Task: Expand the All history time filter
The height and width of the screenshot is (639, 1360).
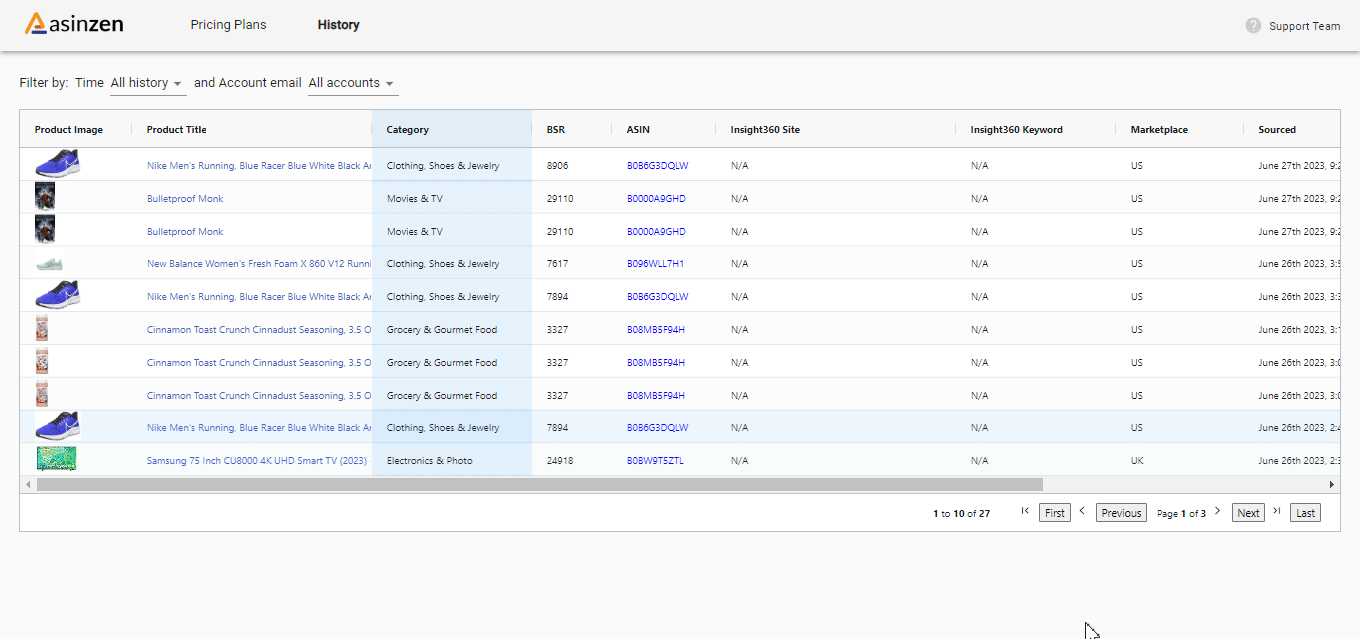Action: tap(147, 83)
